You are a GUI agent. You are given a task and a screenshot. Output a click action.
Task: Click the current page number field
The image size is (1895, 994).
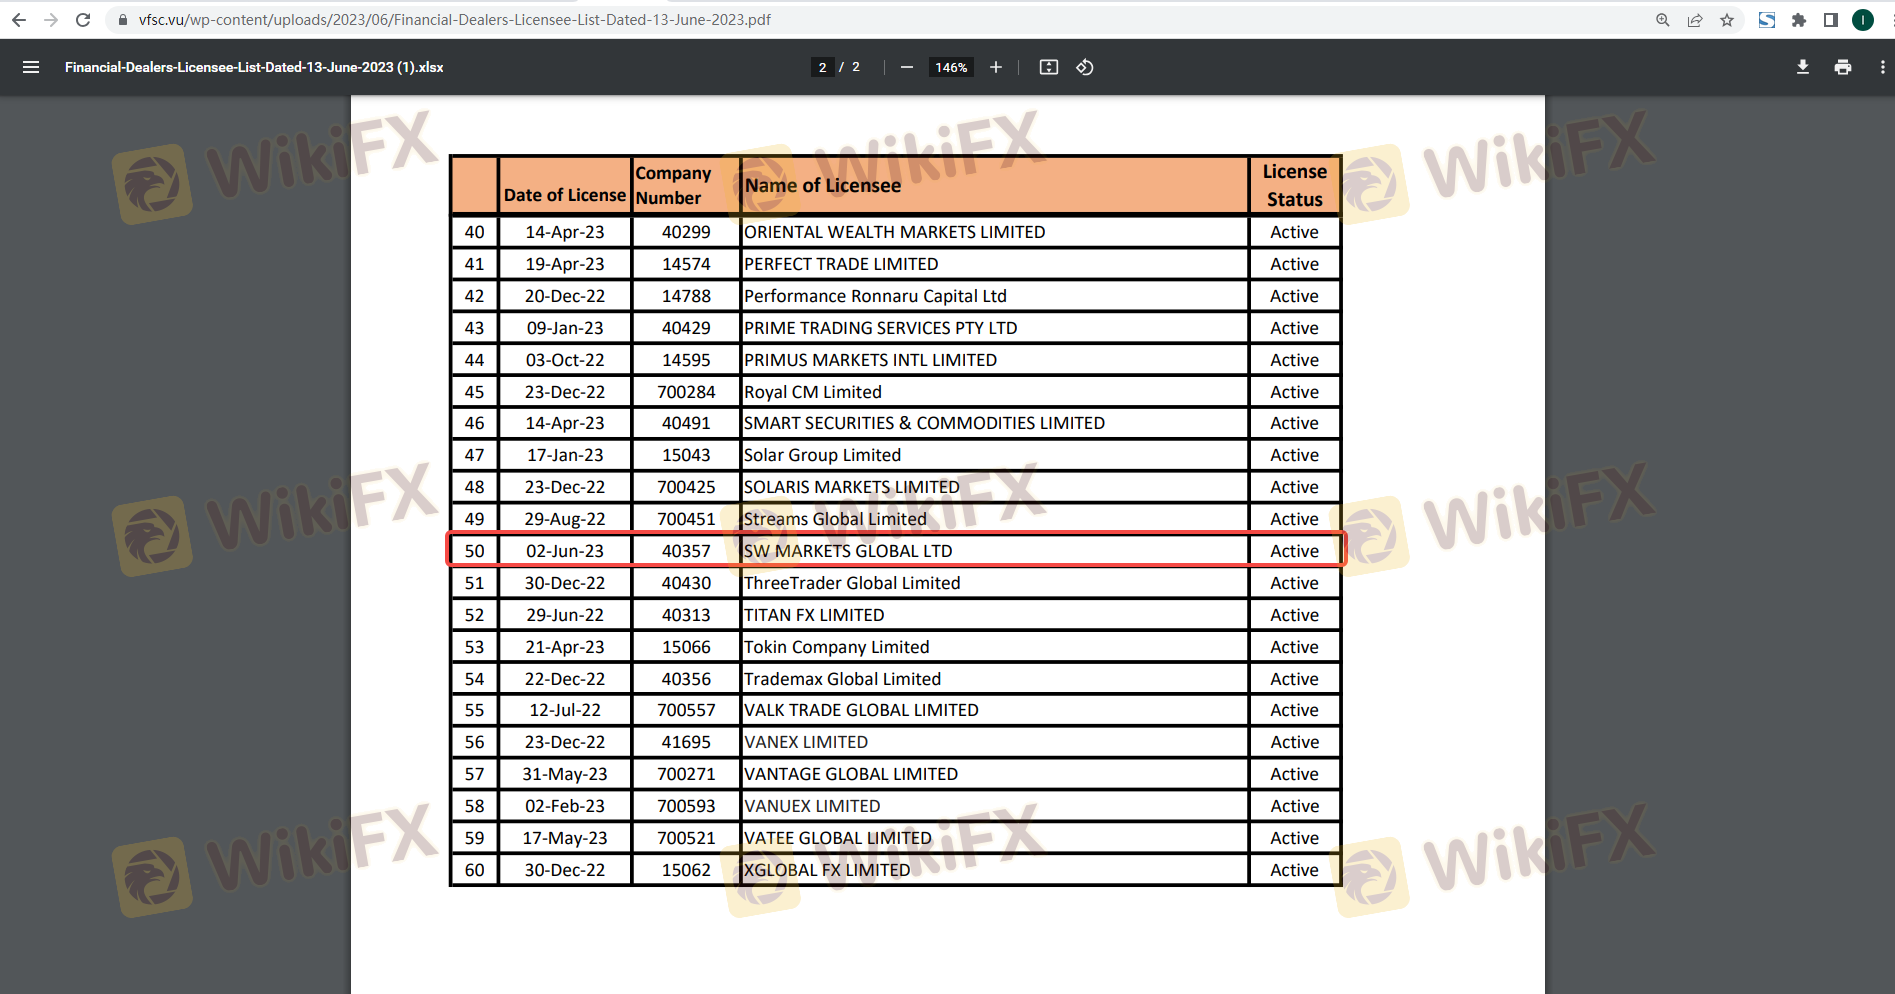tap(822, 67)
